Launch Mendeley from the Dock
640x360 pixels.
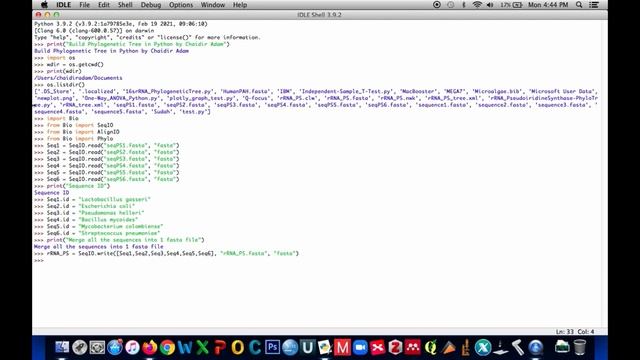point(413,347)
